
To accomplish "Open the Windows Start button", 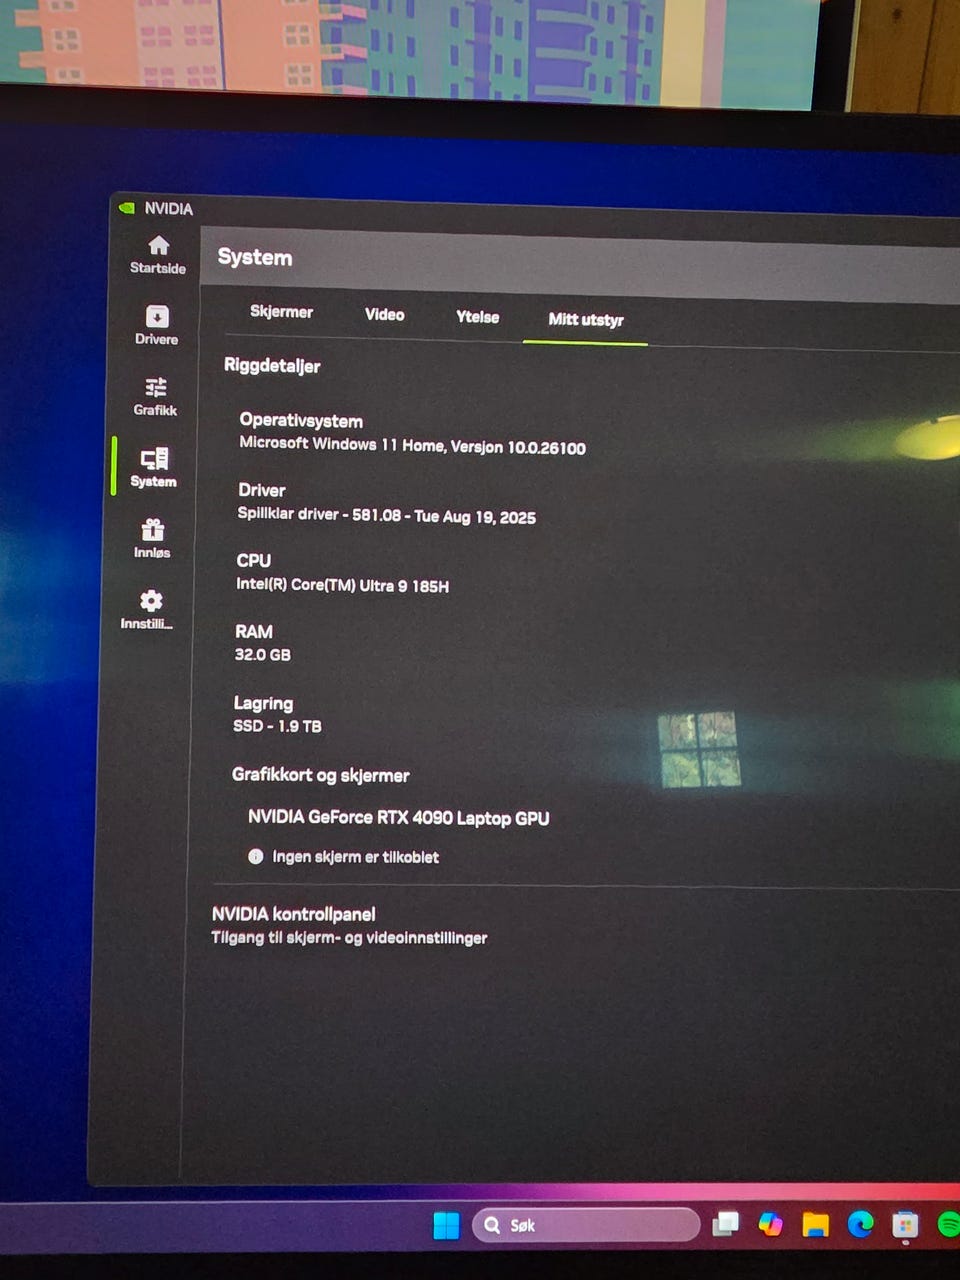I will coord(446,1225).
